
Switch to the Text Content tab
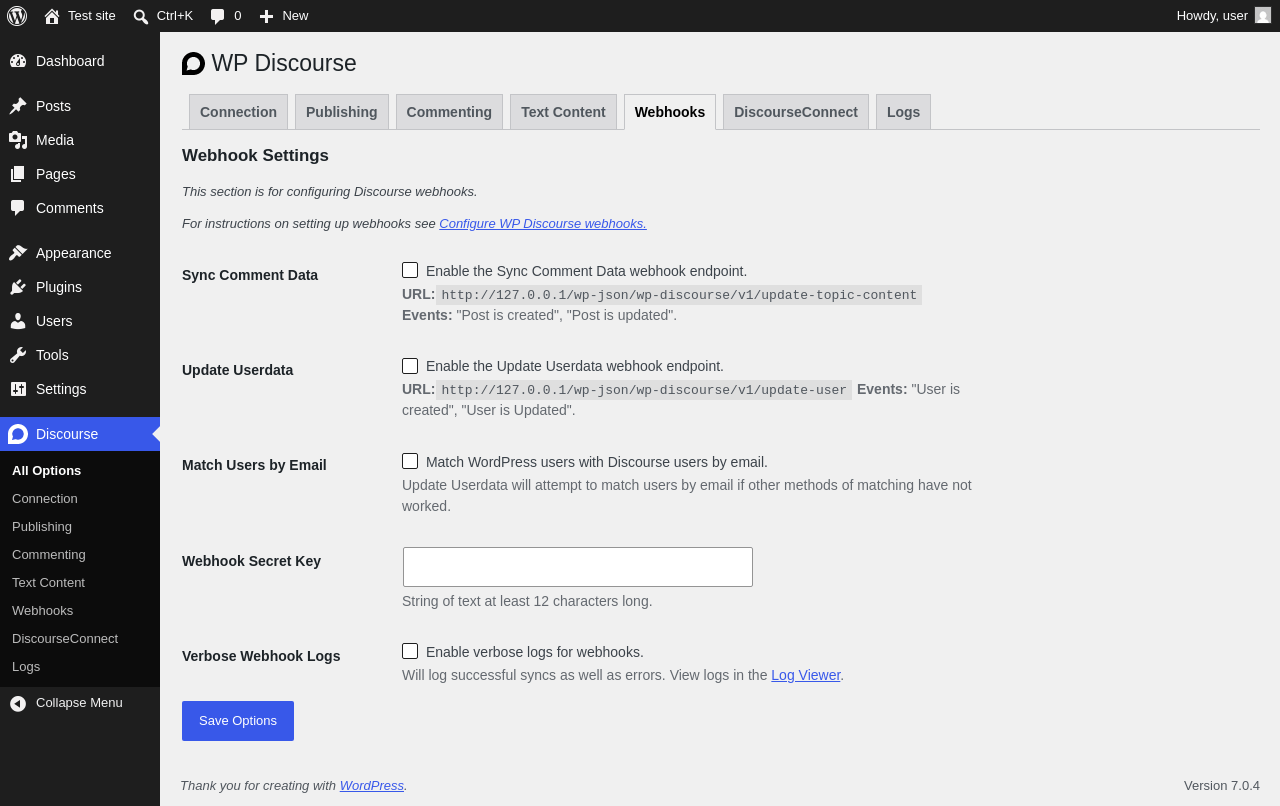tap(563, 112)
